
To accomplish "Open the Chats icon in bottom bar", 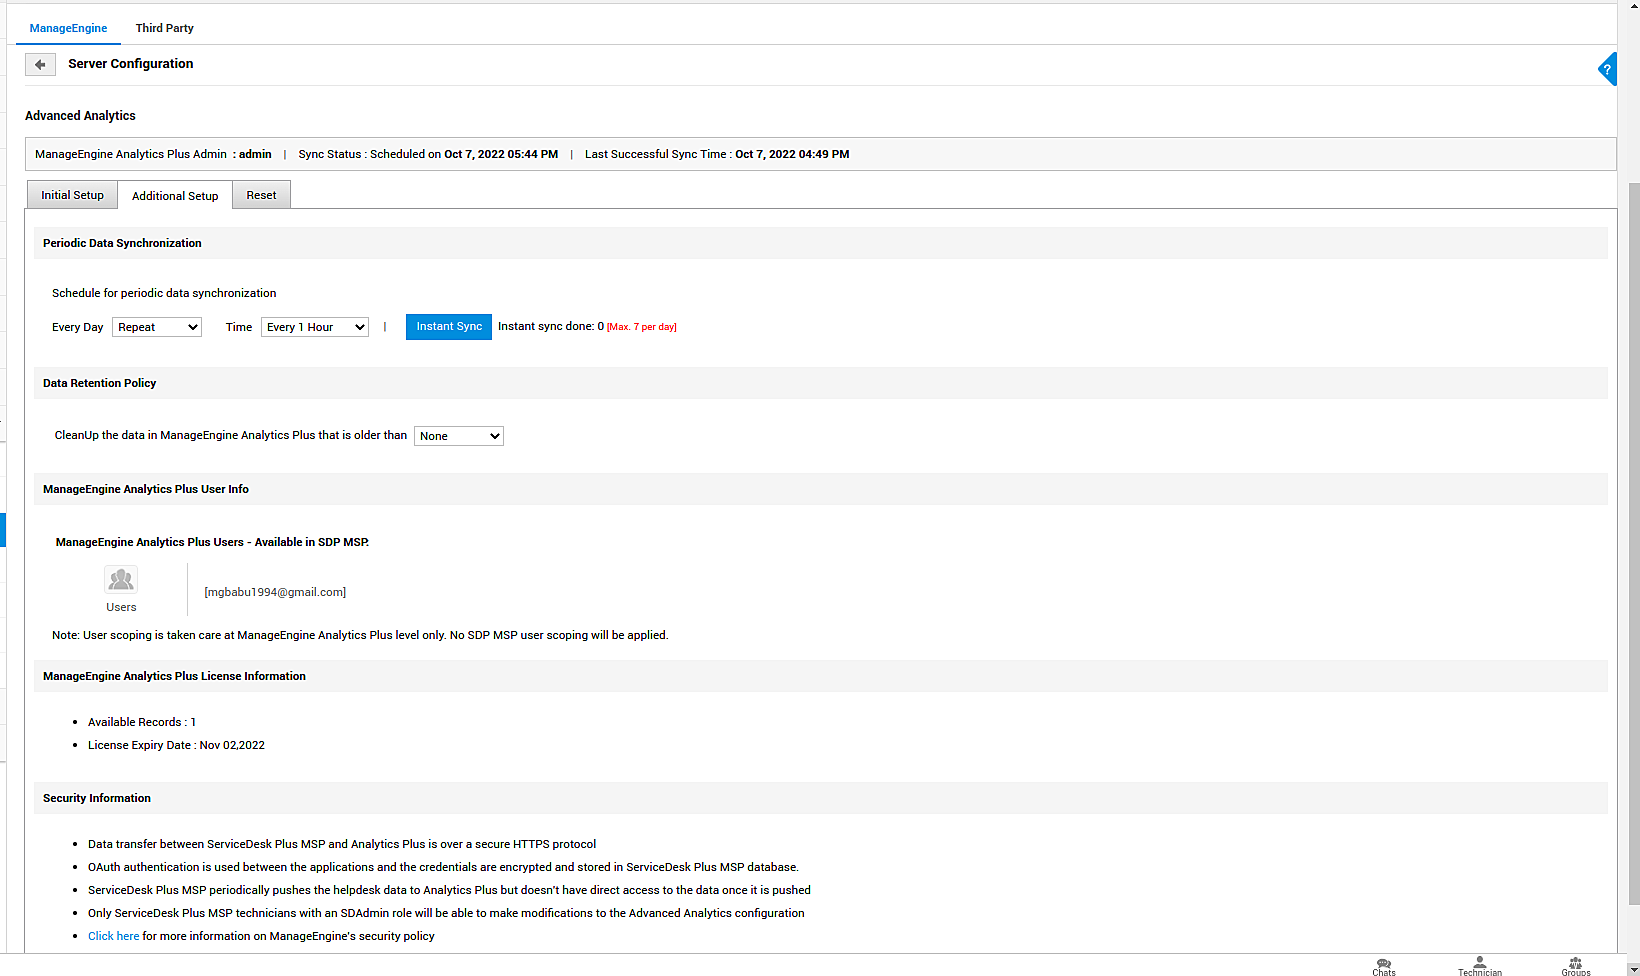I will [x=1384, y=966].
